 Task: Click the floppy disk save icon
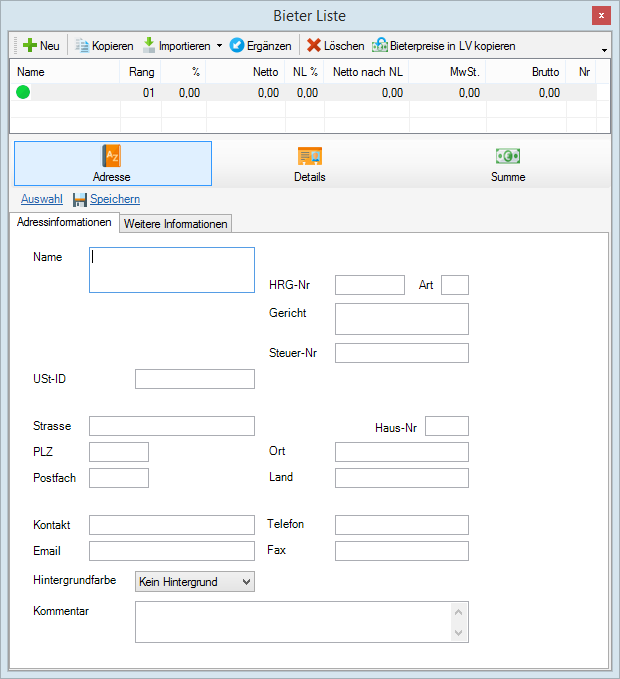[x=80, y=199]
